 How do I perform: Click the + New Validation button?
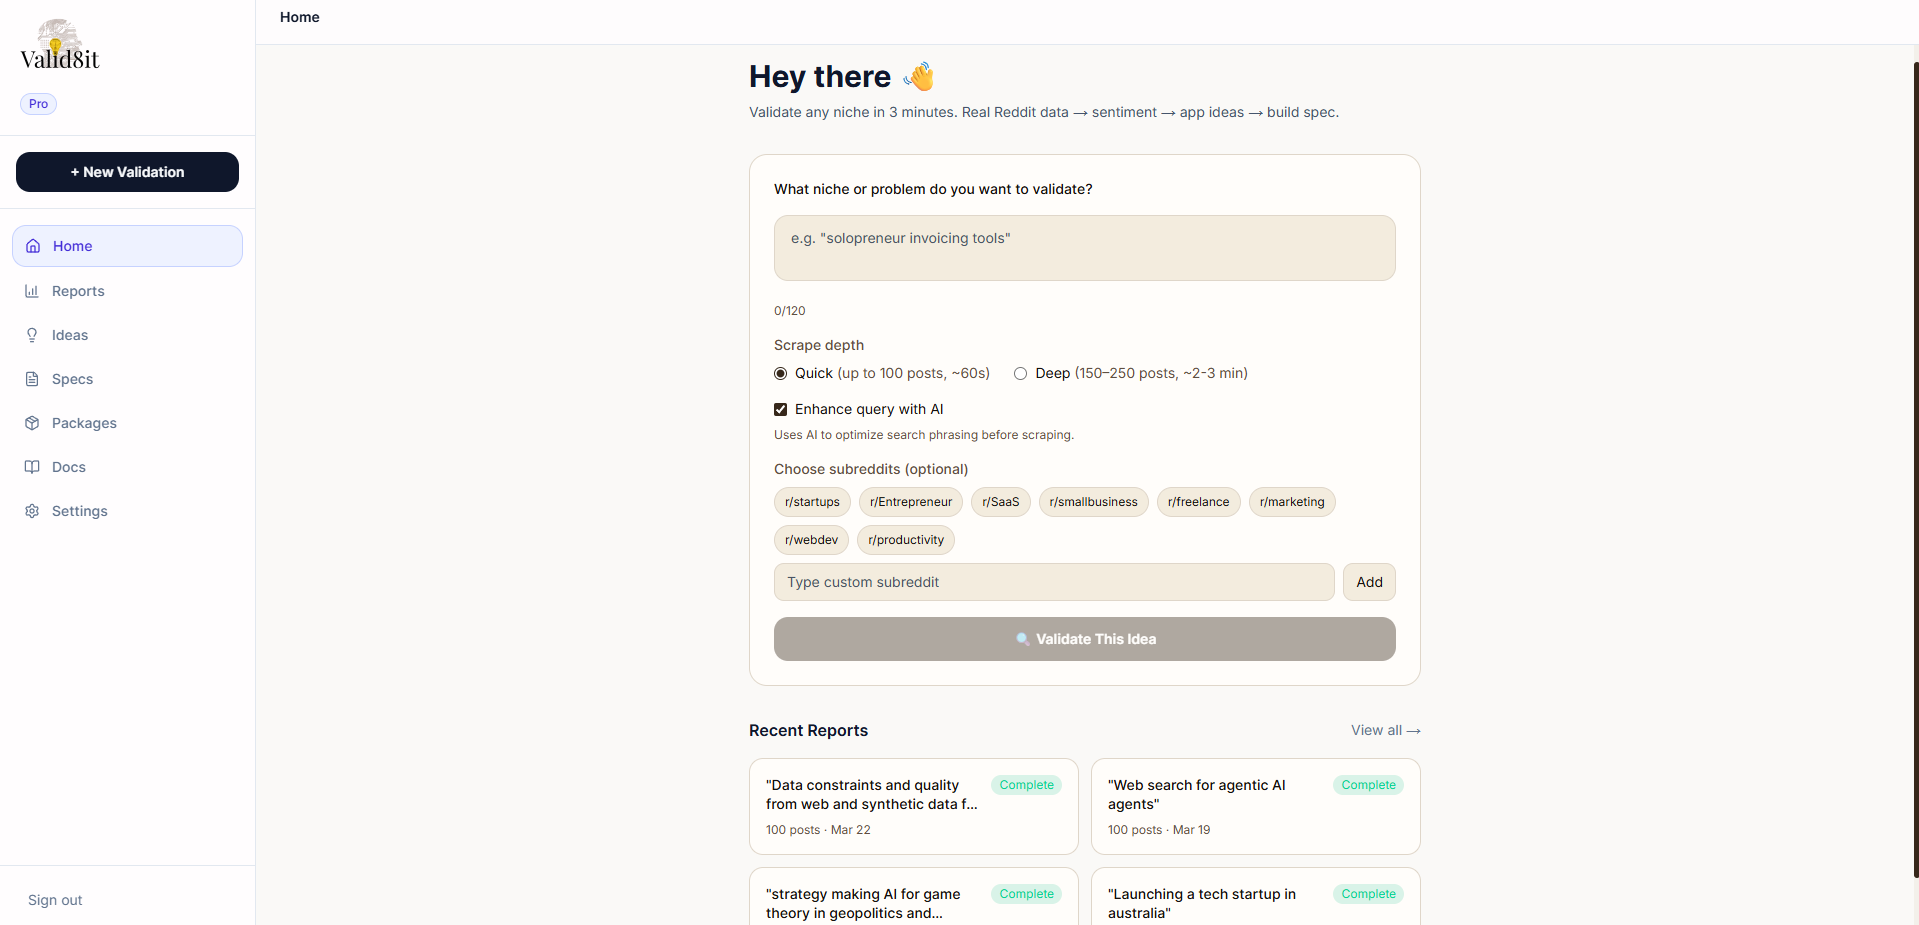coord(127,172)
